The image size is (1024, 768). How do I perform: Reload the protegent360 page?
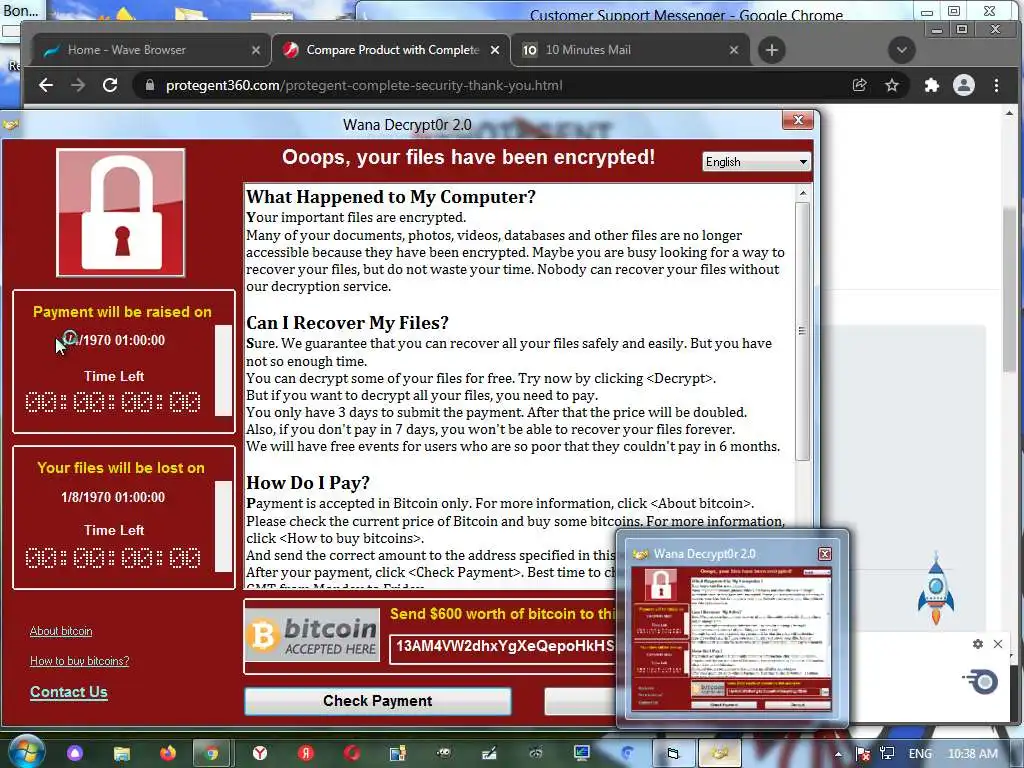pyautogui.click(x=110, y=85)
